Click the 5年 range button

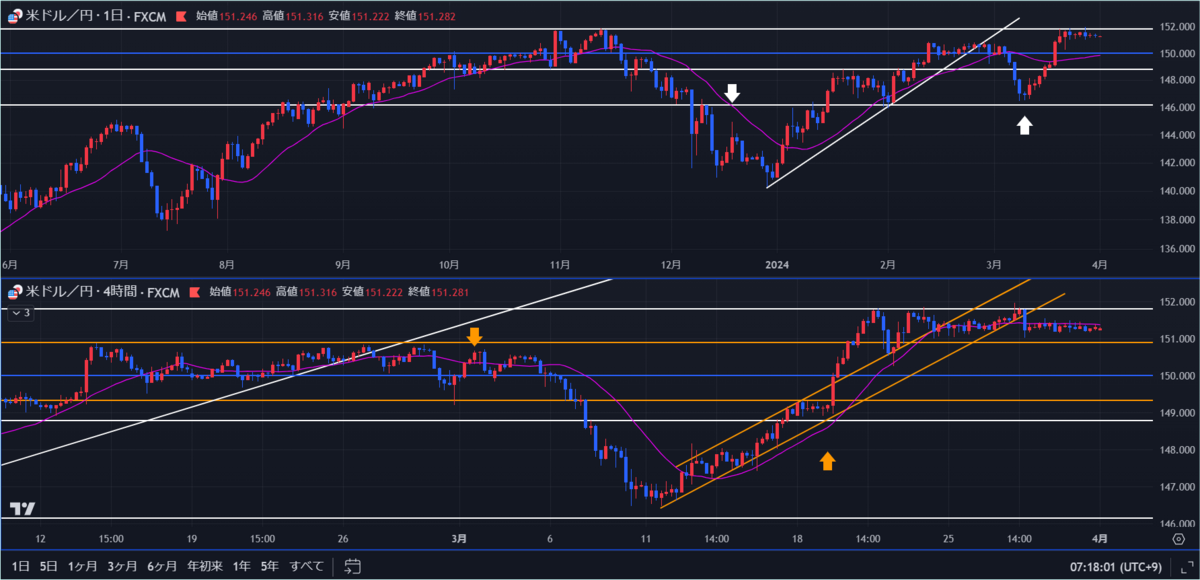click(268, 566)
